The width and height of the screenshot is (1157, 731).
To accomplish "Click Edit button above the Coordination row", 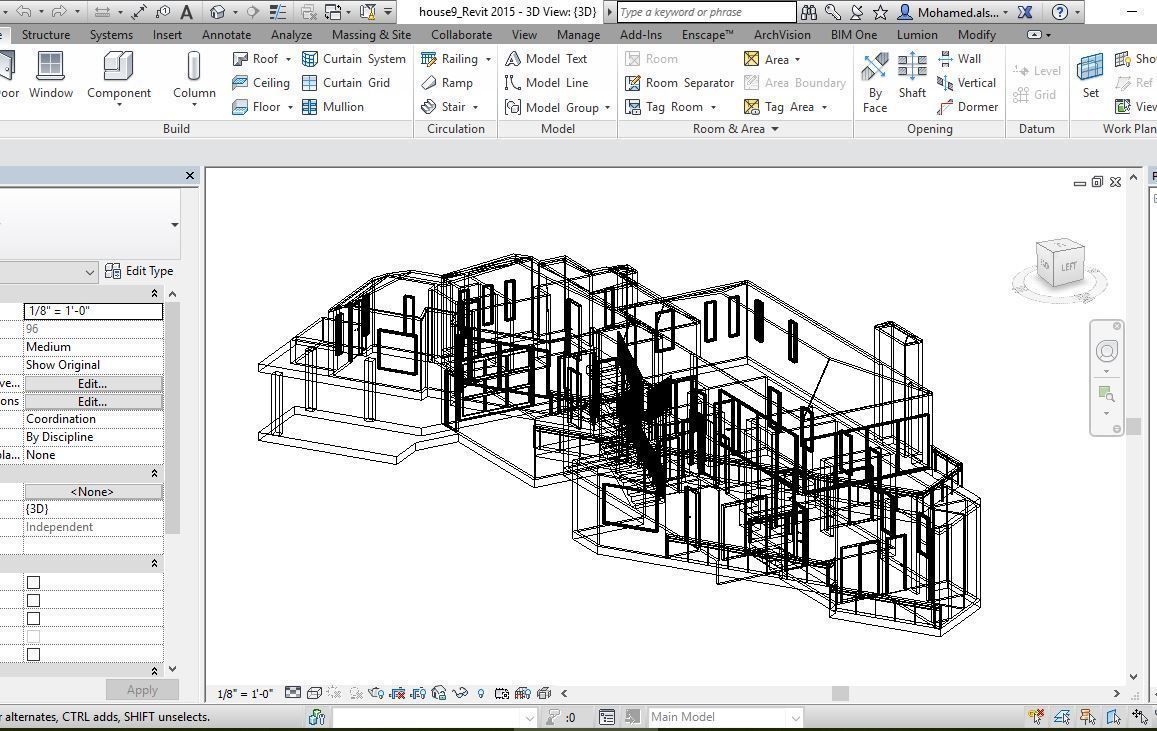I will [93, 401].
